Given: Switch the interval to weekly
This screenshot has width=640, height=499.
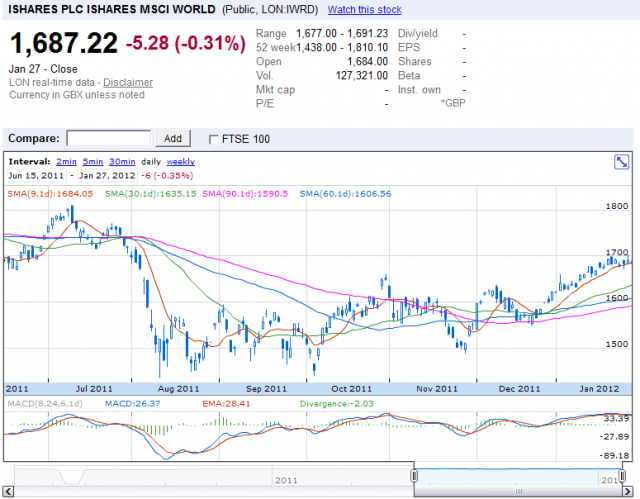Looking at the screenshot, I should click(x=180, y=162).
